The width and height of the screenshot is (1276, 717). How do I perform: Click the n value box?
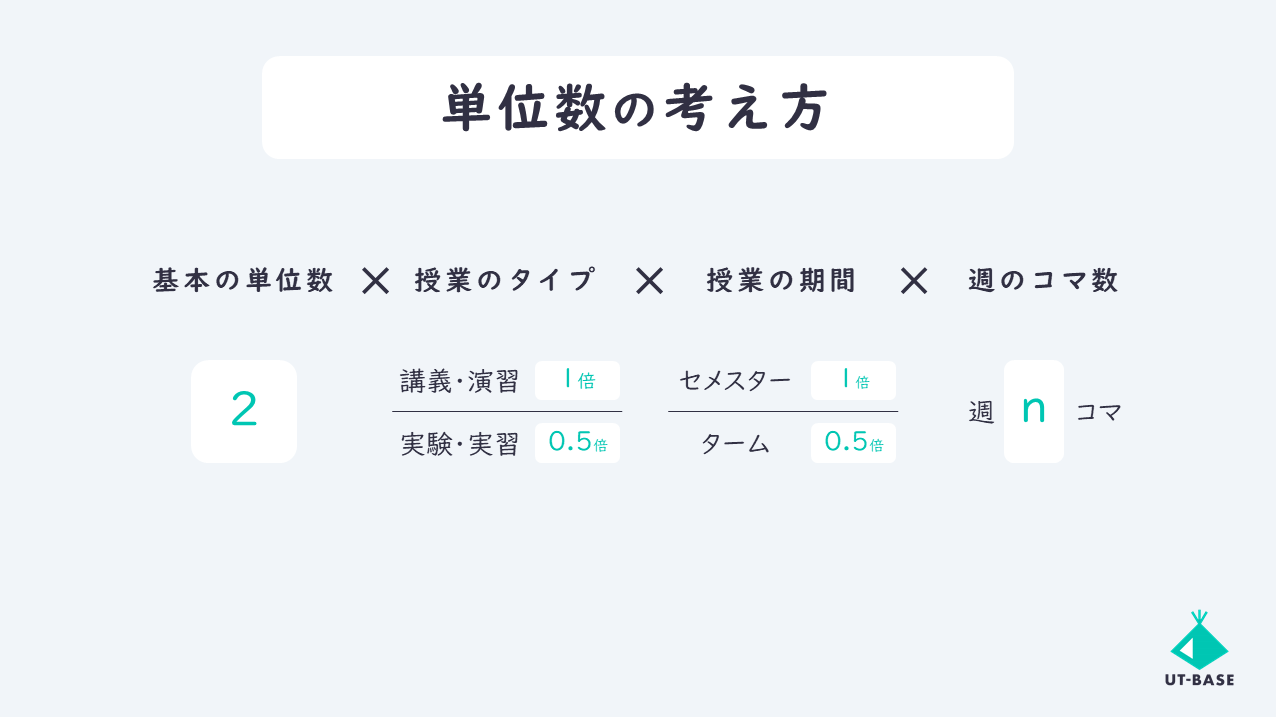pos(1034,411)
